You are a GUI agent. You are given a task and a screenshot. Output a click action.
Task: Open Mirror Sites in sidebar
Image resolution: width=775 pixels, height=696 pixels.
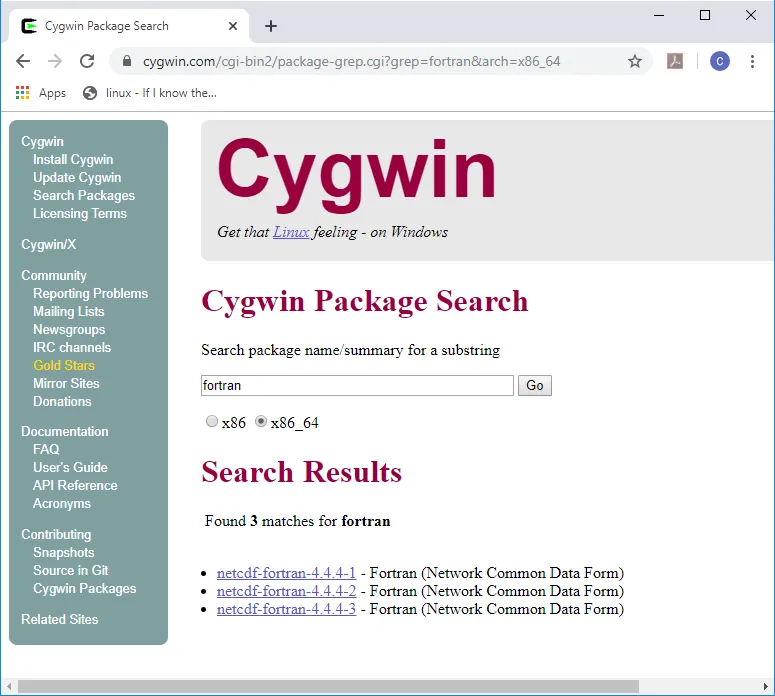66,383
